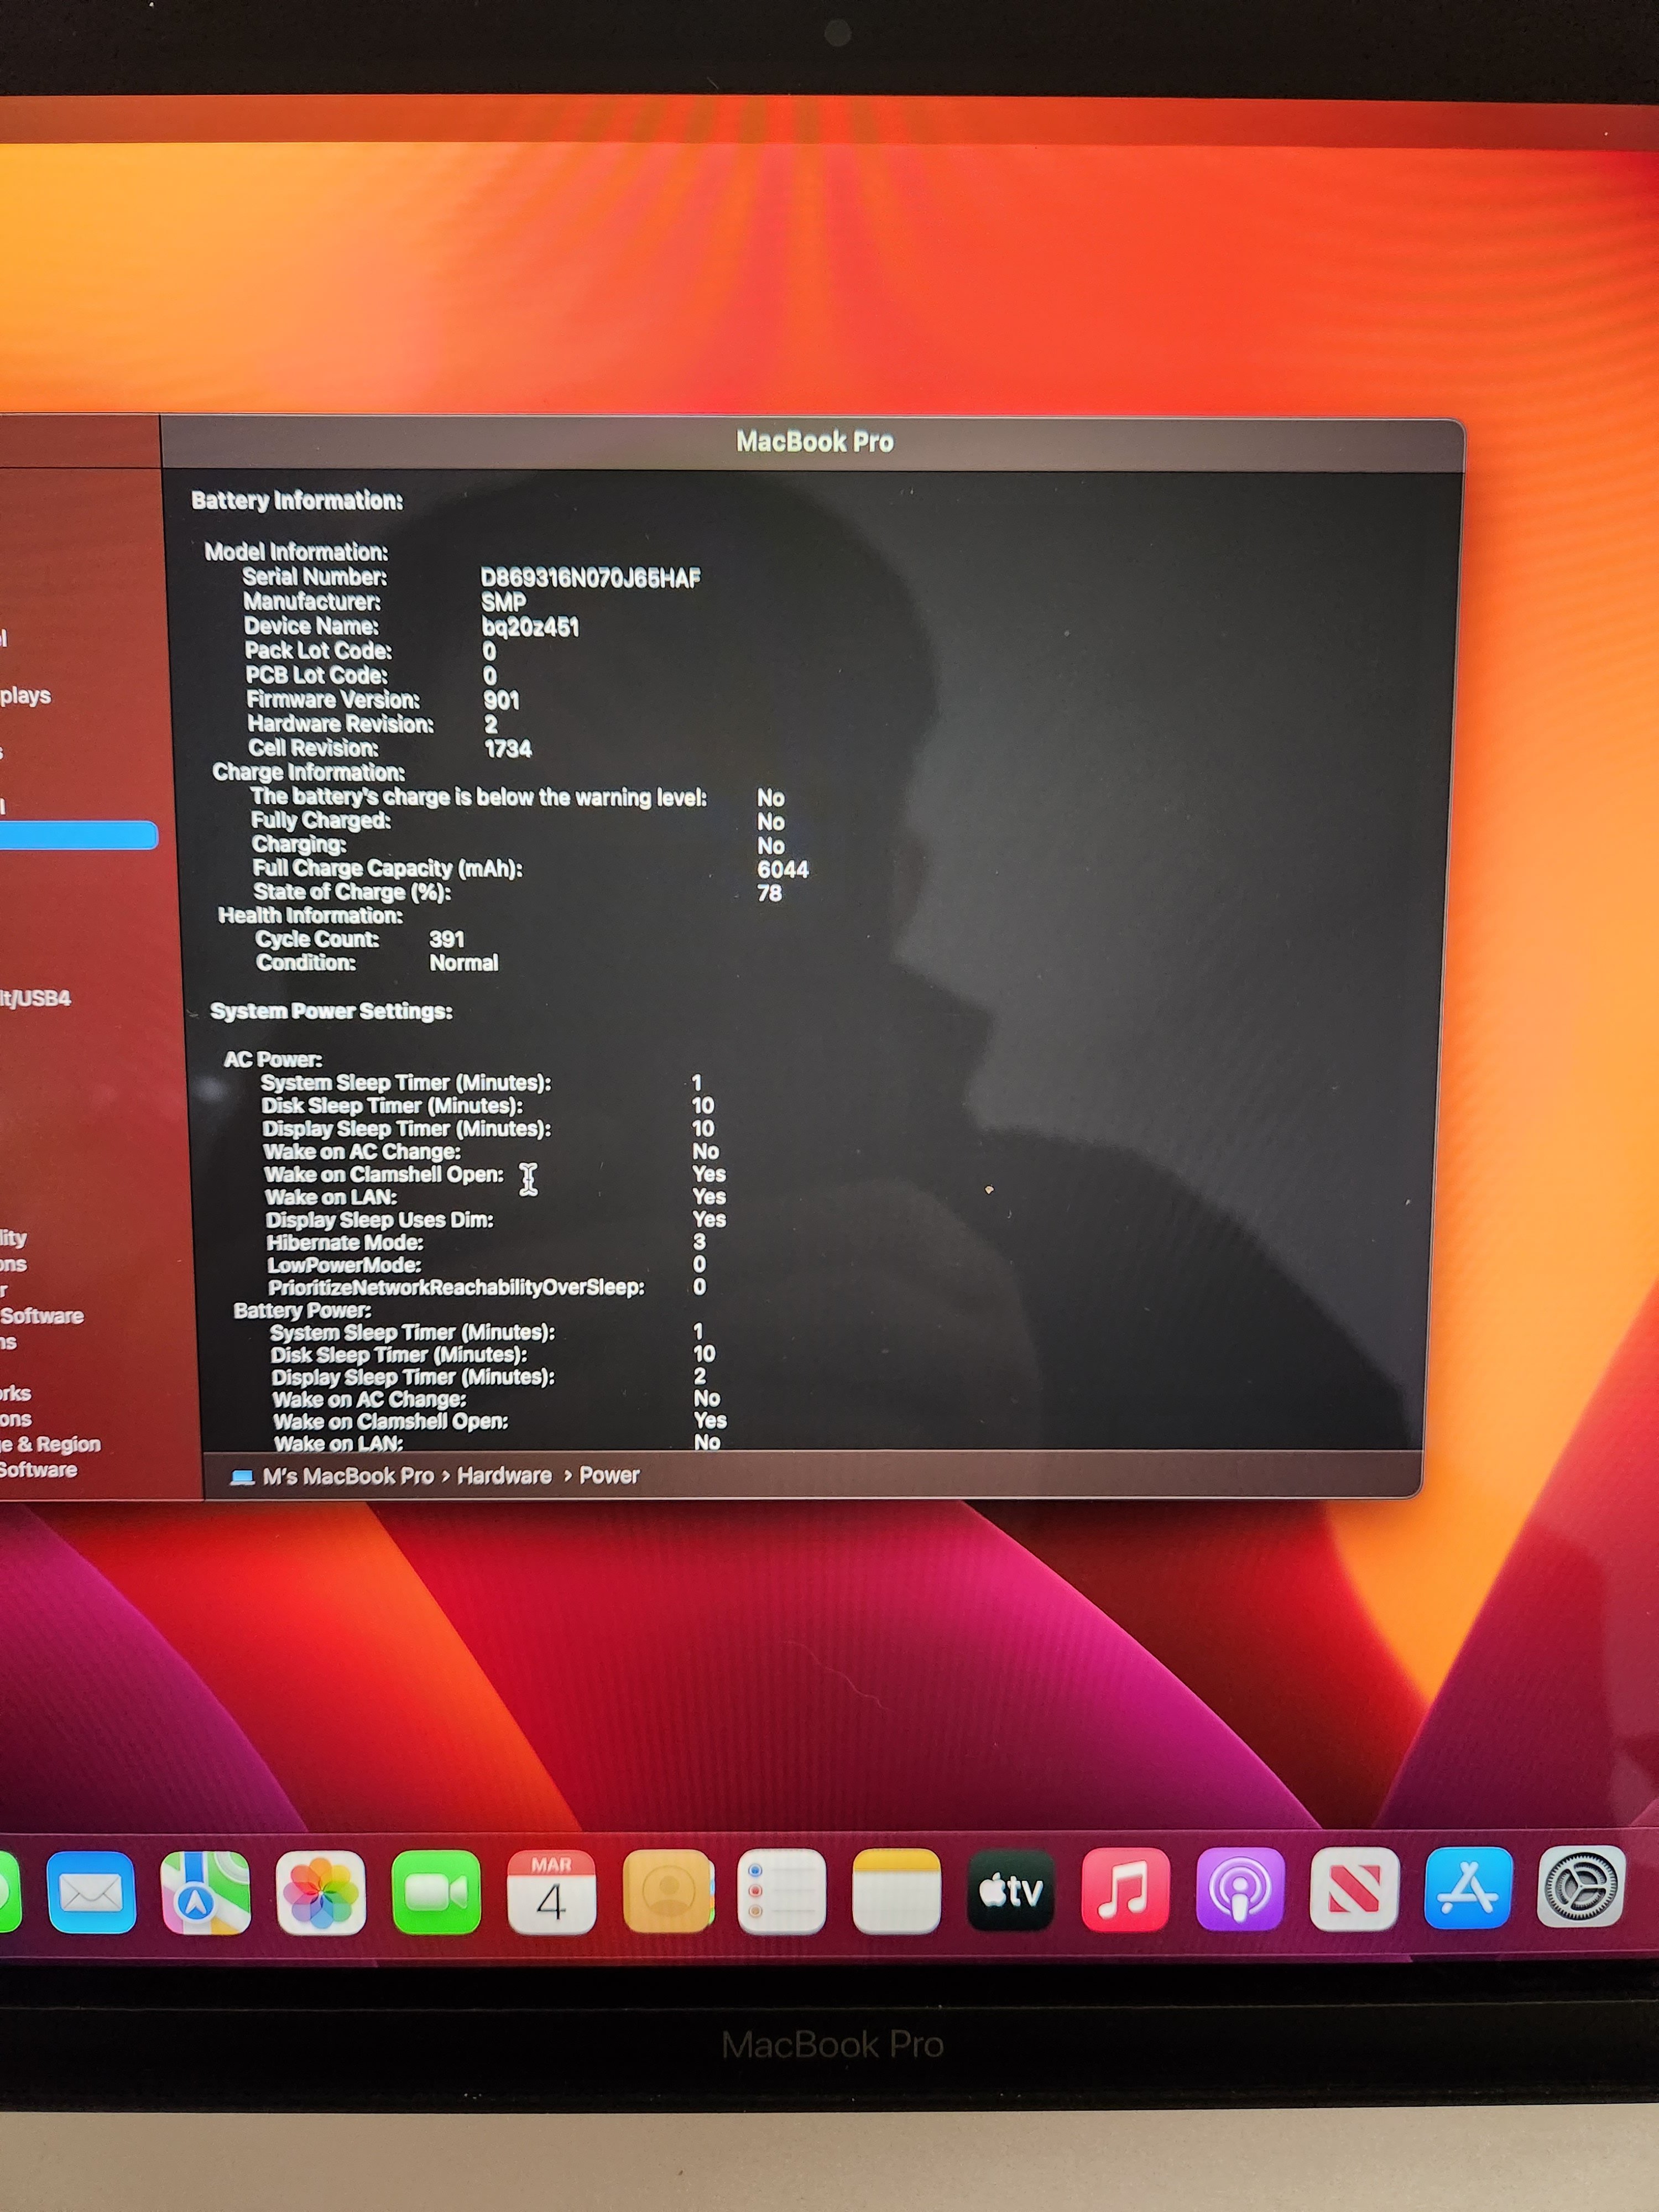The width and height of the screenshot is (1659, 2212).
Task: Select the Cycle Count value 391
Action: pyautogui.click(x=447, y=939)
